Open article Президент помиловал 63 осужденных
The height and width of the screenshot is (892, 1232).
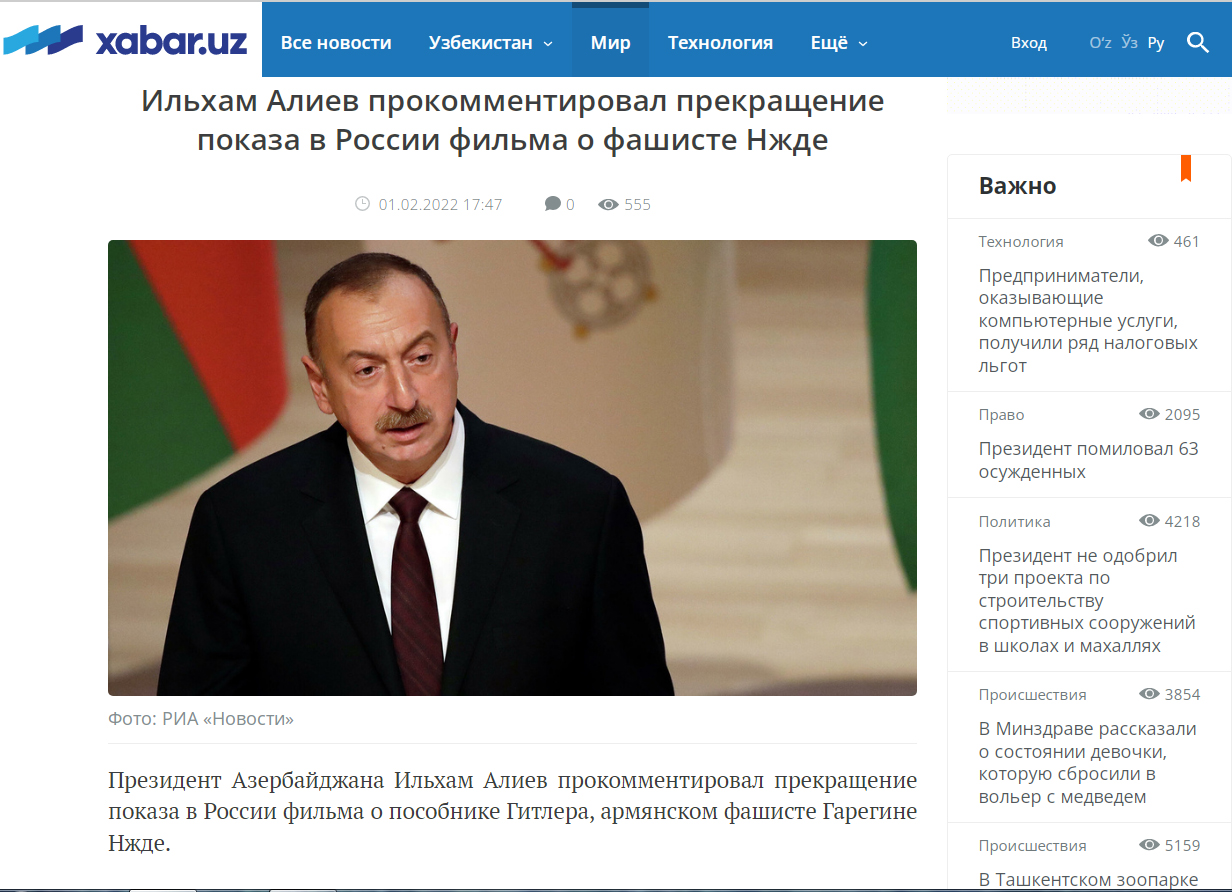[x=1088, y=460]
